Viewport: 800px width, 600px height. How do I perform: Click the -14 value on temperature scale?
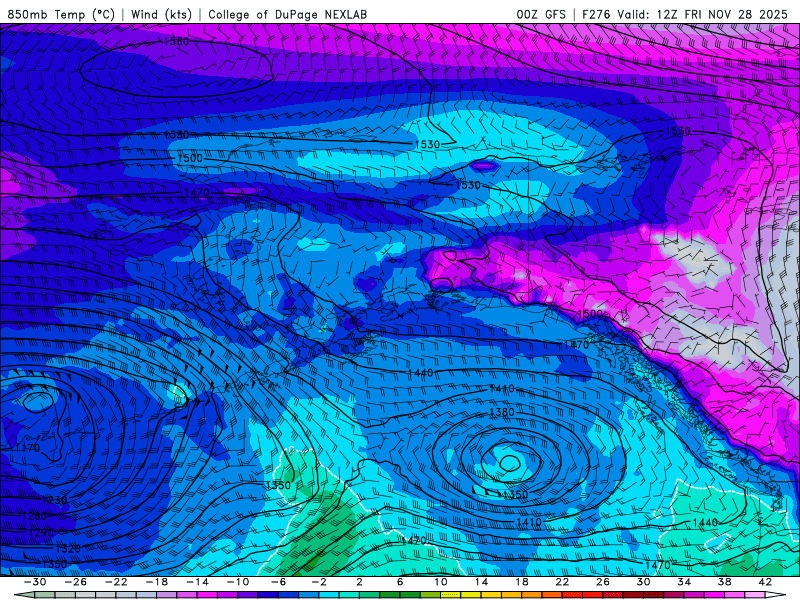click(197, 582)
